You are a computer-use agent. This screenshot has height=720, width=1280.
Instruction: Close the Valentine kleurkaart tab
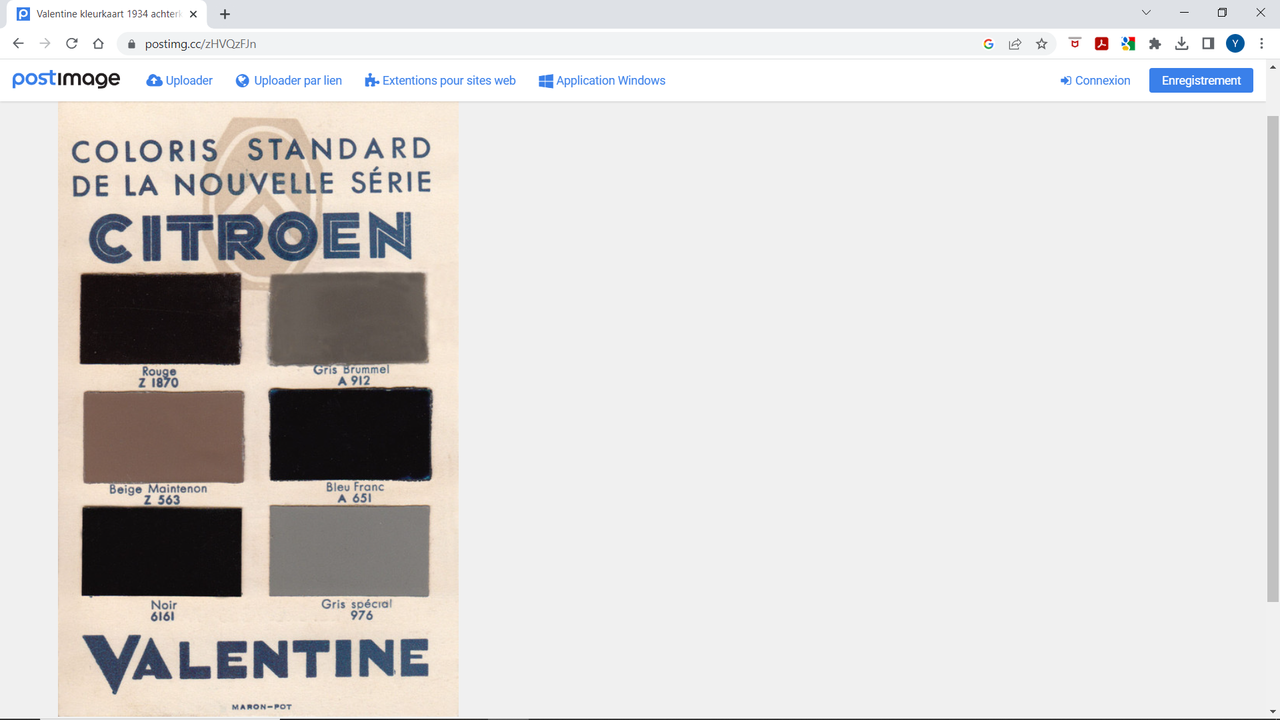pos(193,14)
